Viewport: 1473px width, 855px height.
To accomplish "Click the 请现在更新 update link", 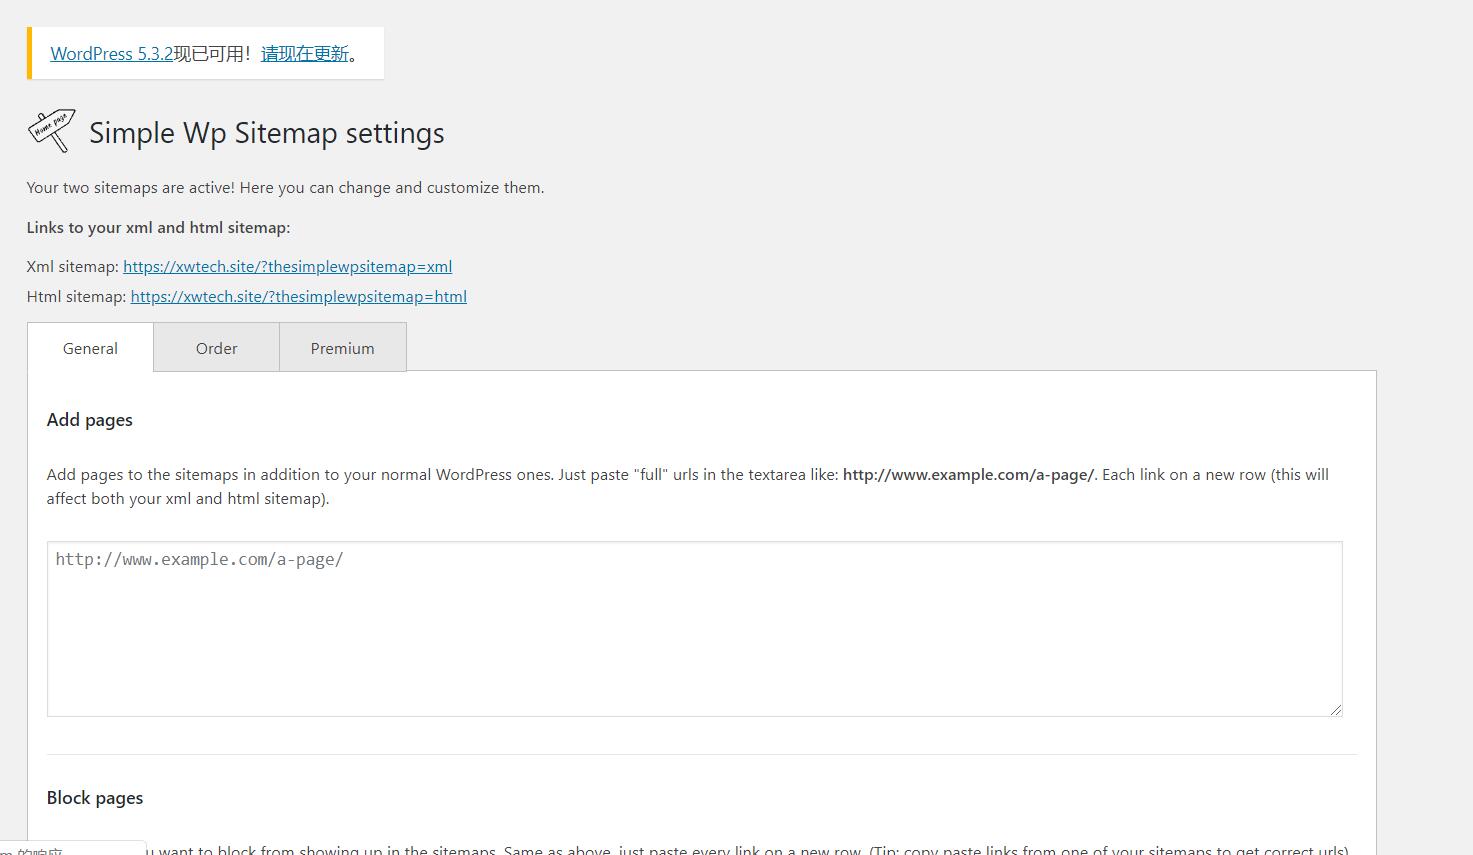I will (305, 54).
